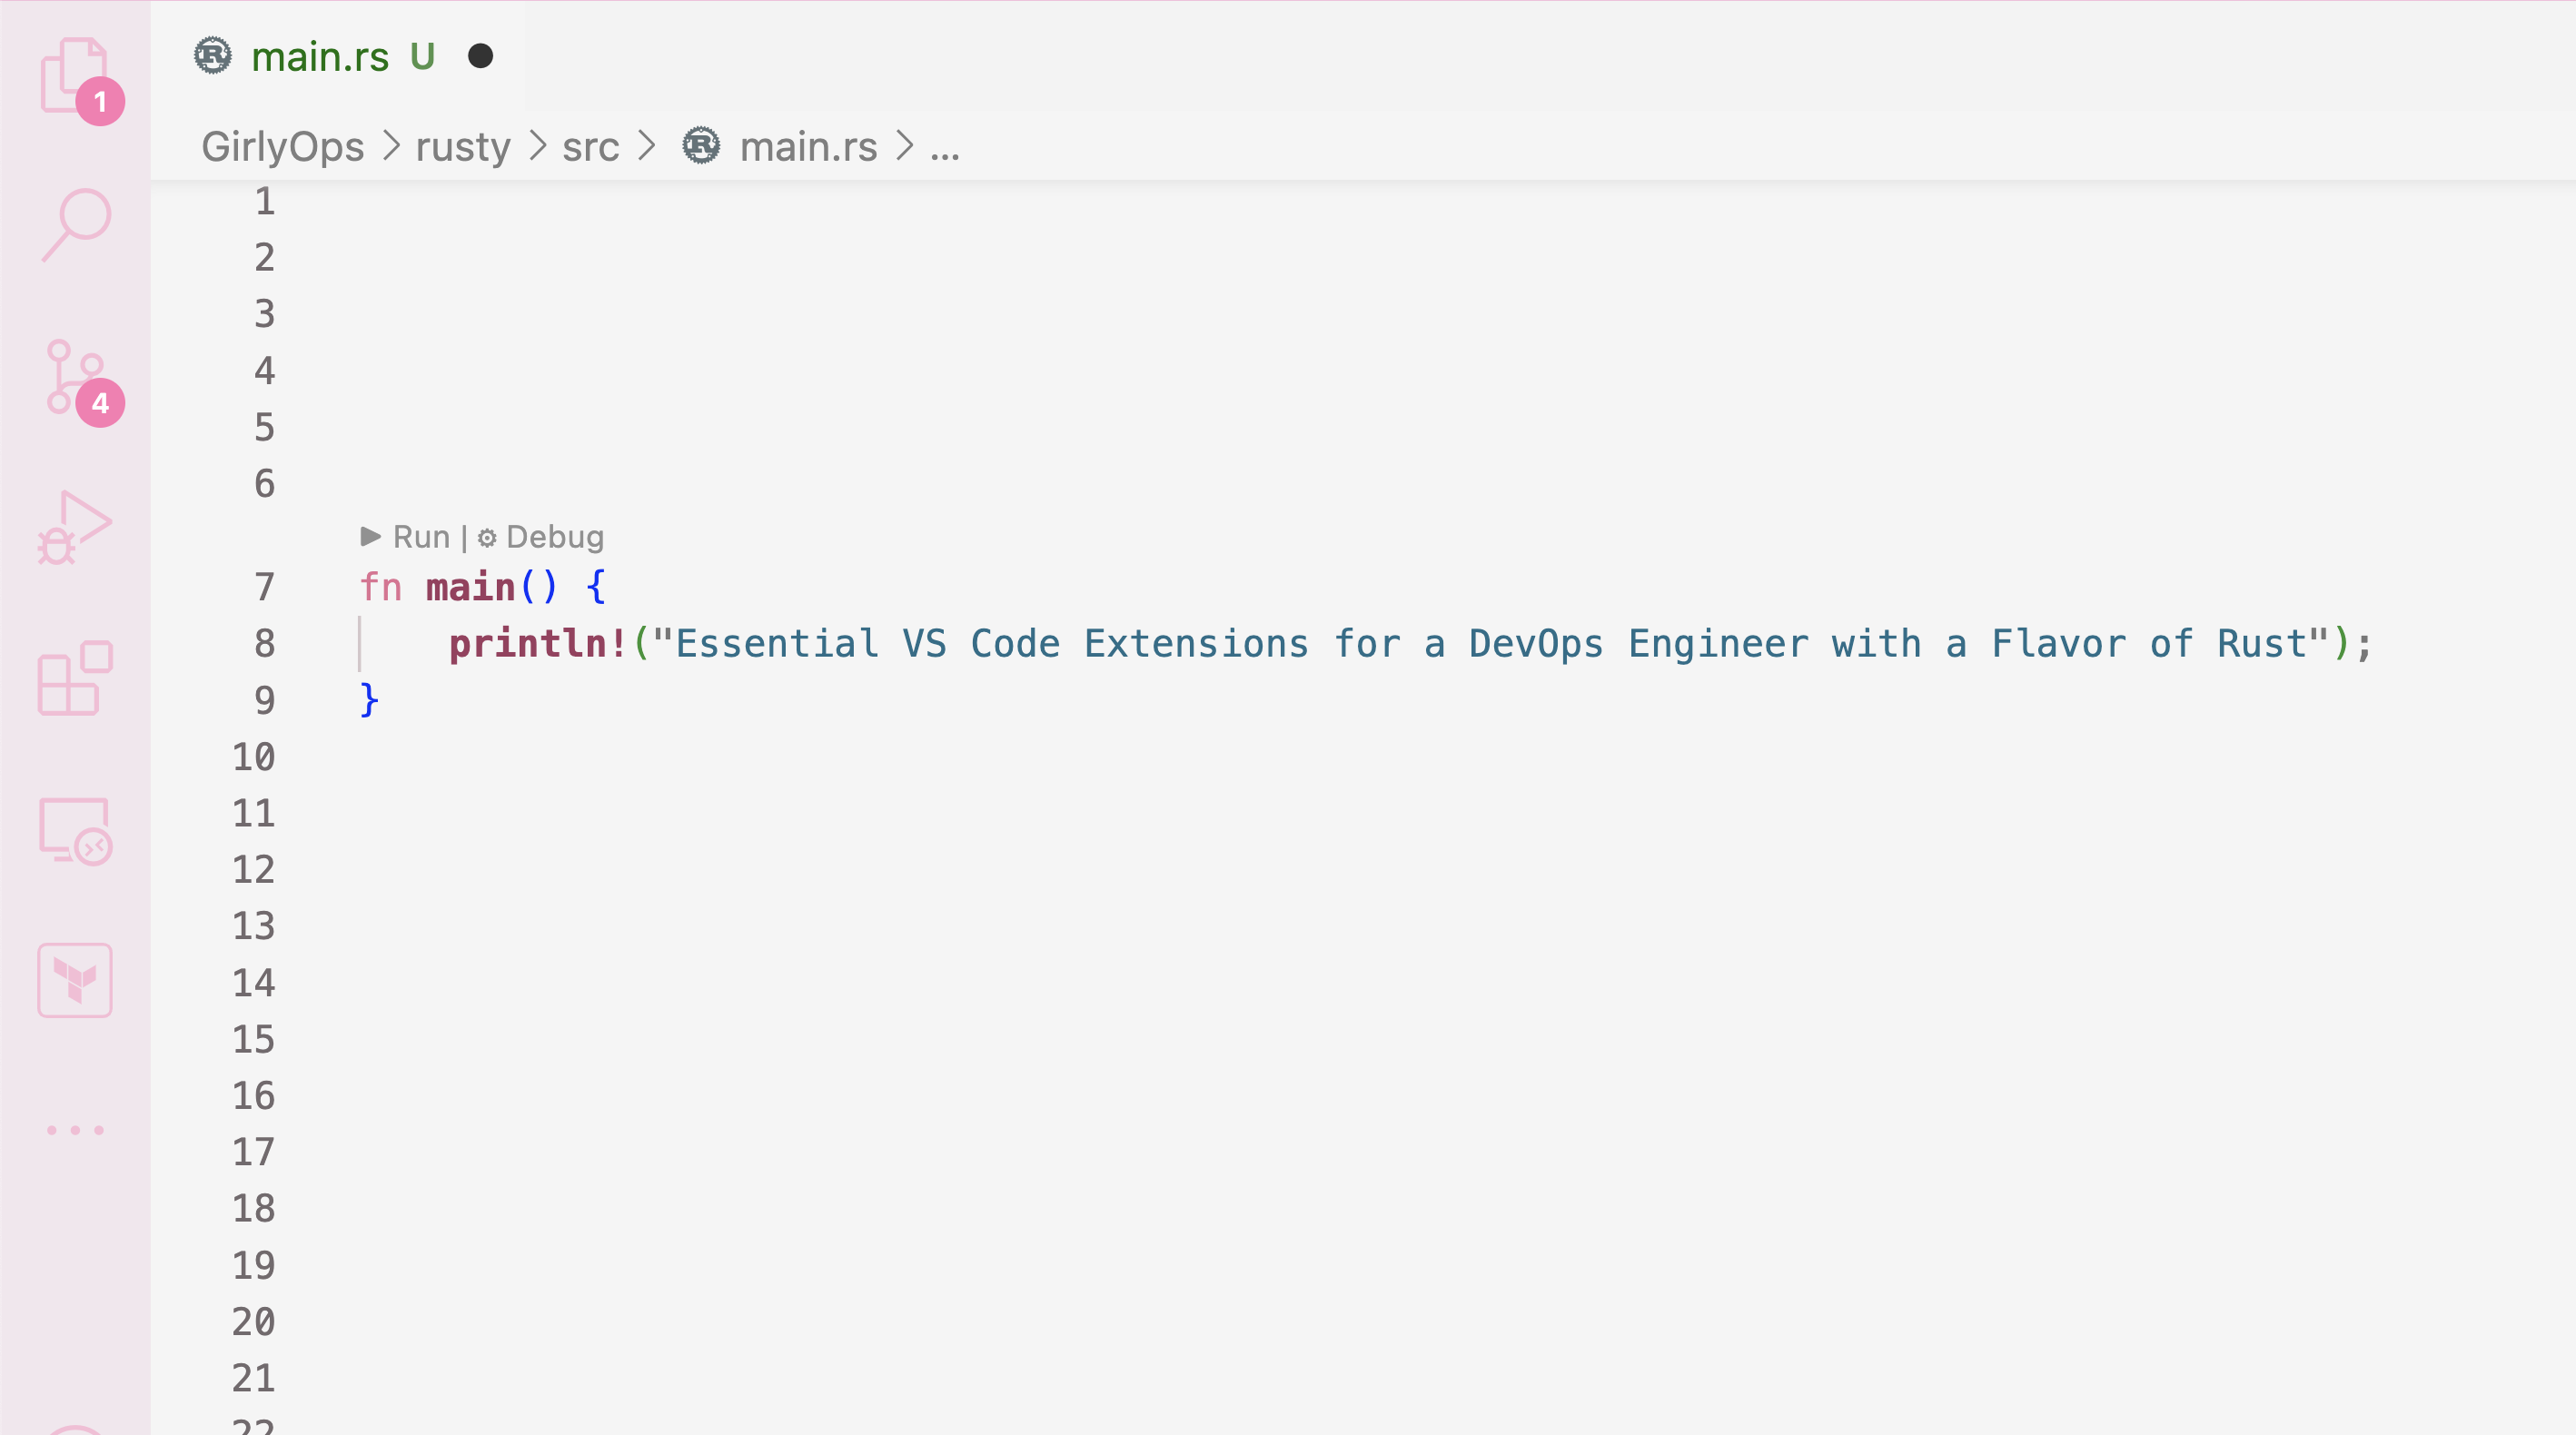Click src folder in the breadcrumb
This screenshot has height=1435, width=2576.
click(x=591, y=147)
